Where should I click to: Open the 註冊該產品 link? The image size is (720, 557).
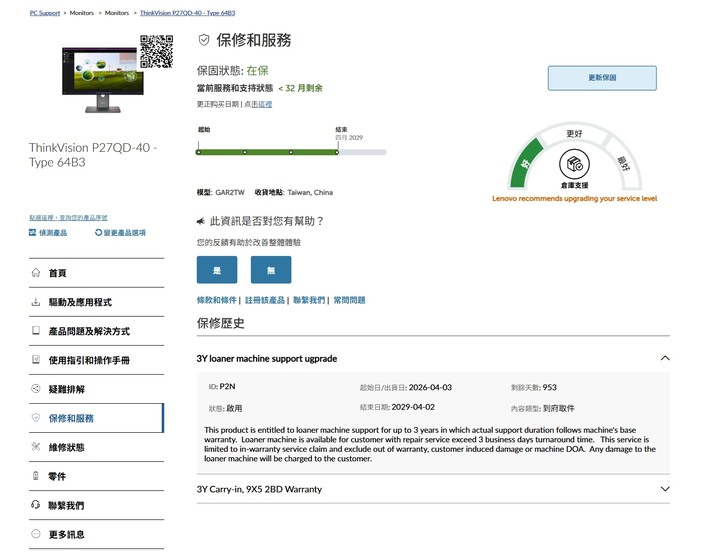pos(265,300)
